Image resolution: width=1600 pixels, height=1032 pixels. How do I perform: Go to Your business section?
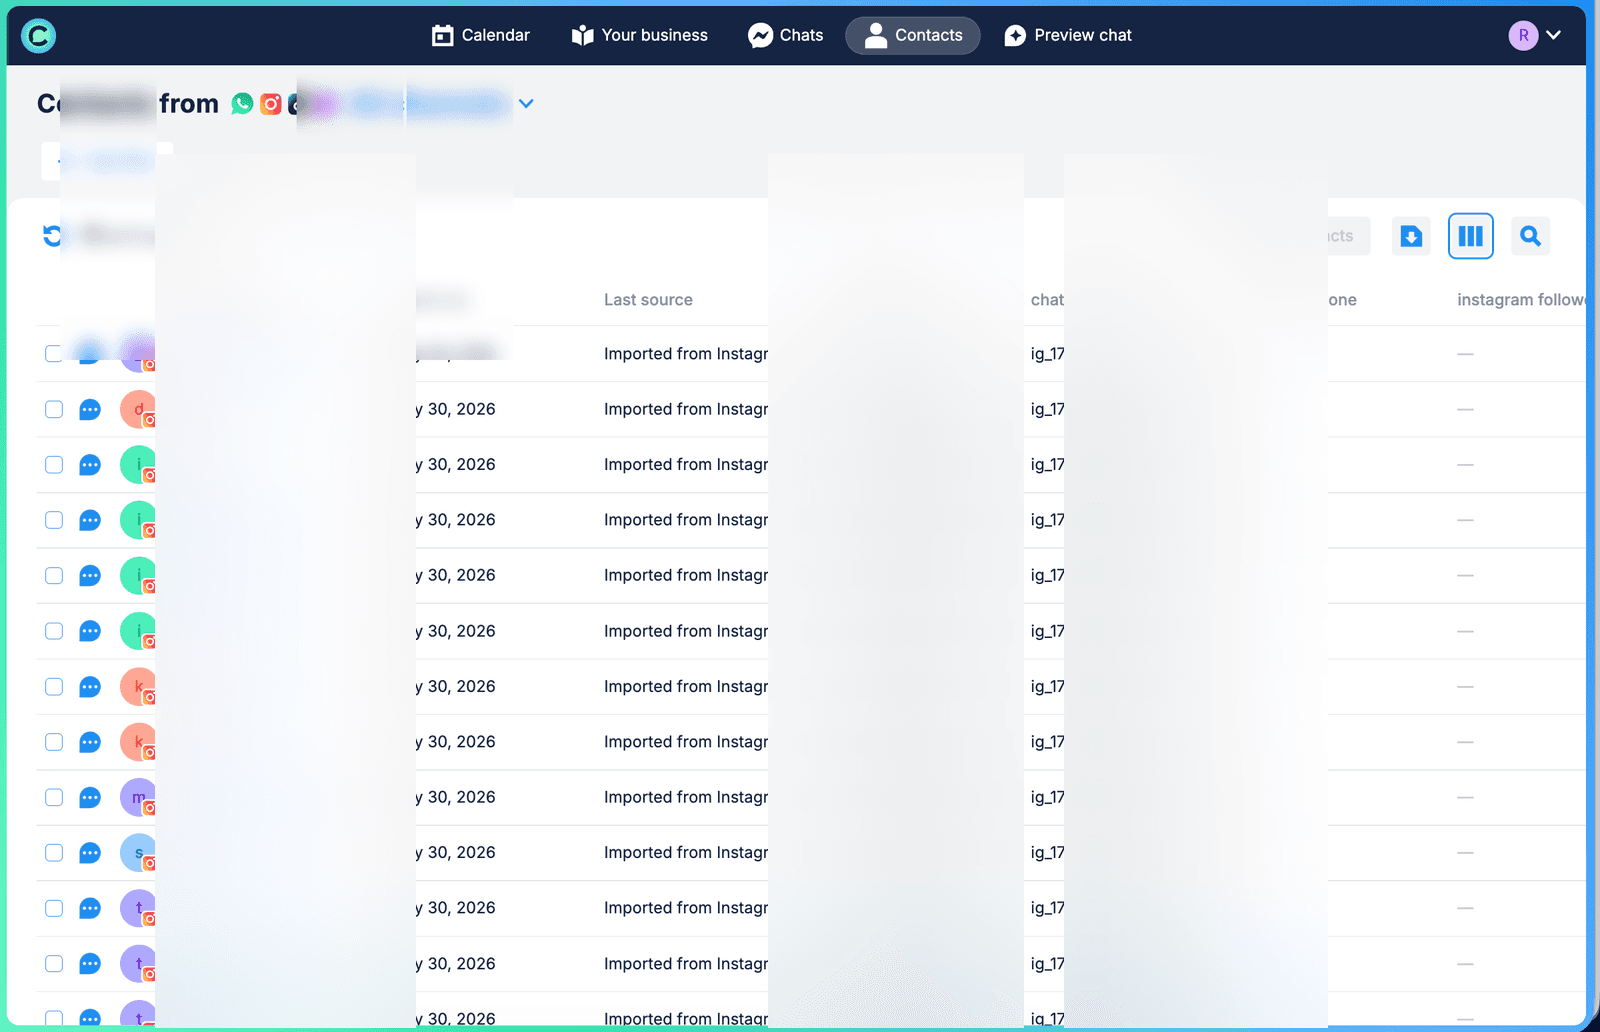[x=640, y=36]
